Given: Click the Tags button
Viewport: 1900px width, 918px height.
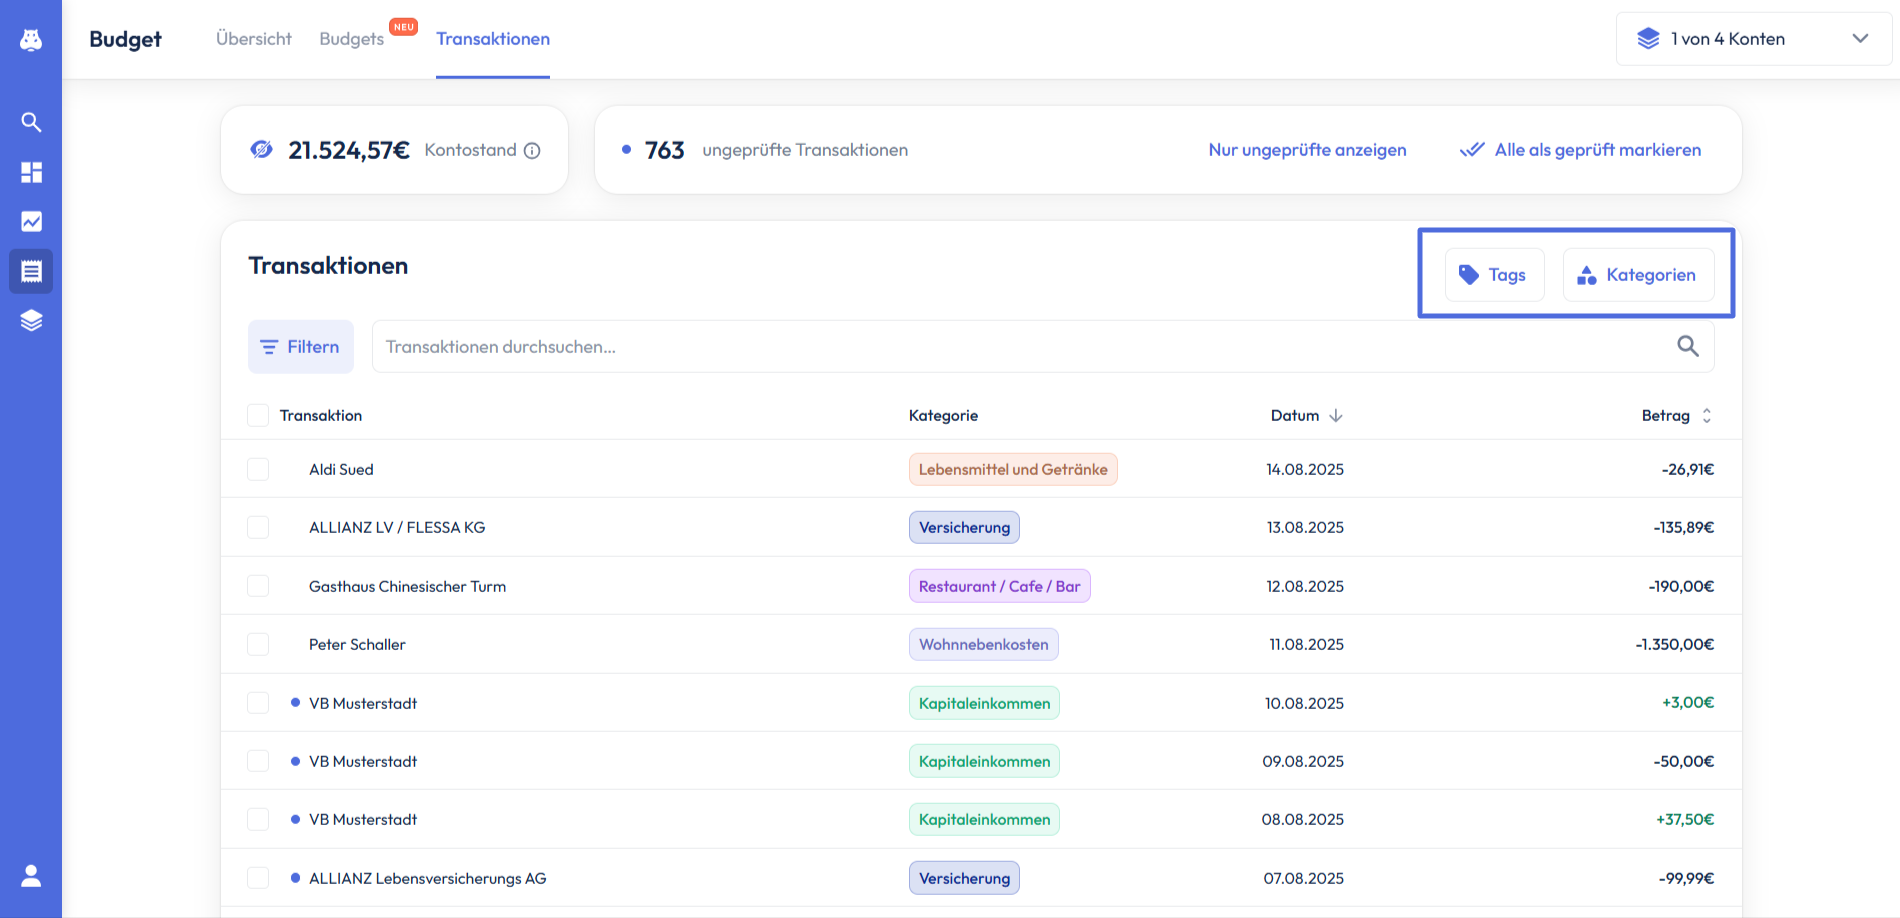Looking at the screenshot, I should coord(1494,275).
